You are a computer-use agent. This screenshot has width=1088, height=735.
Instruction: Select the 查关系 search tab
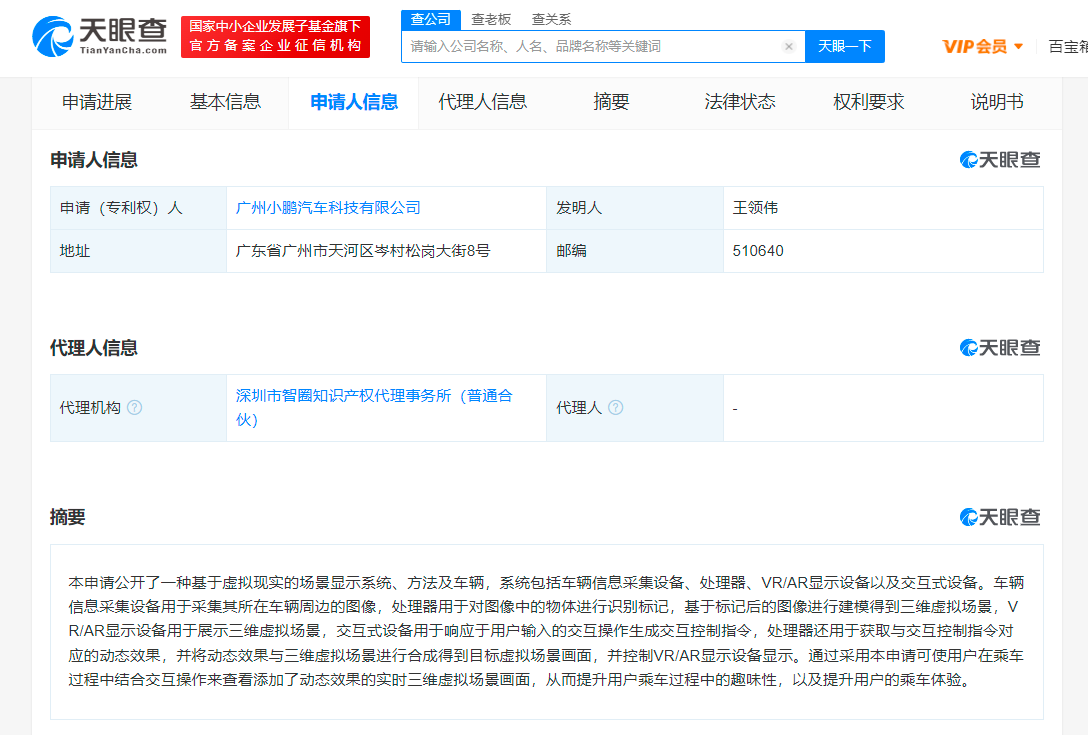pyautogui.click(x=551, y=19)
